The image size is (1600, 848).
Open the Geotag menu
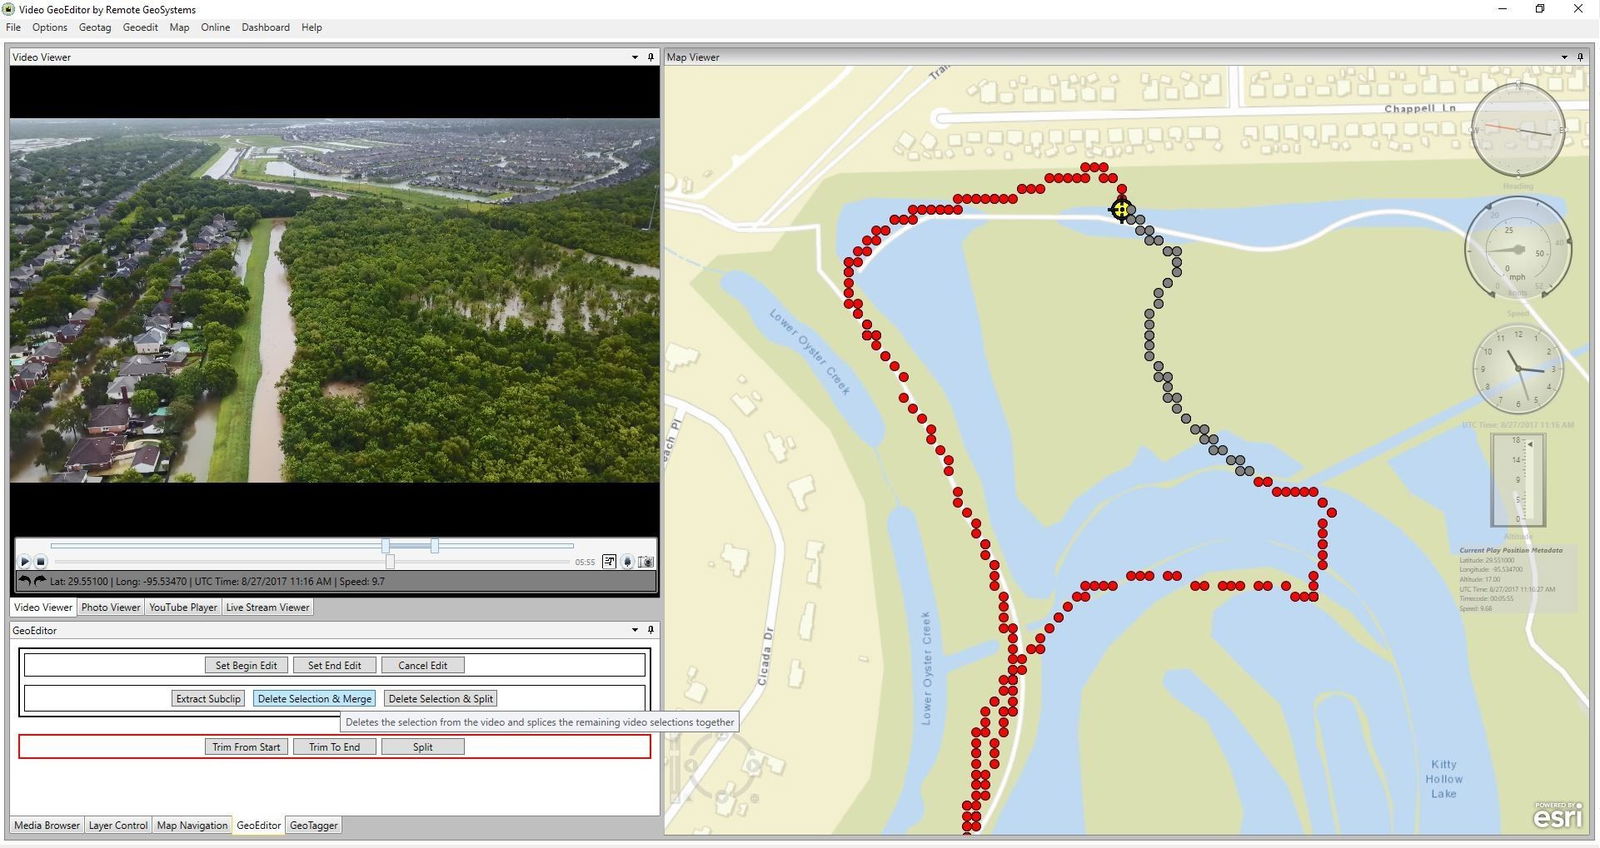(x=95, y=27)
